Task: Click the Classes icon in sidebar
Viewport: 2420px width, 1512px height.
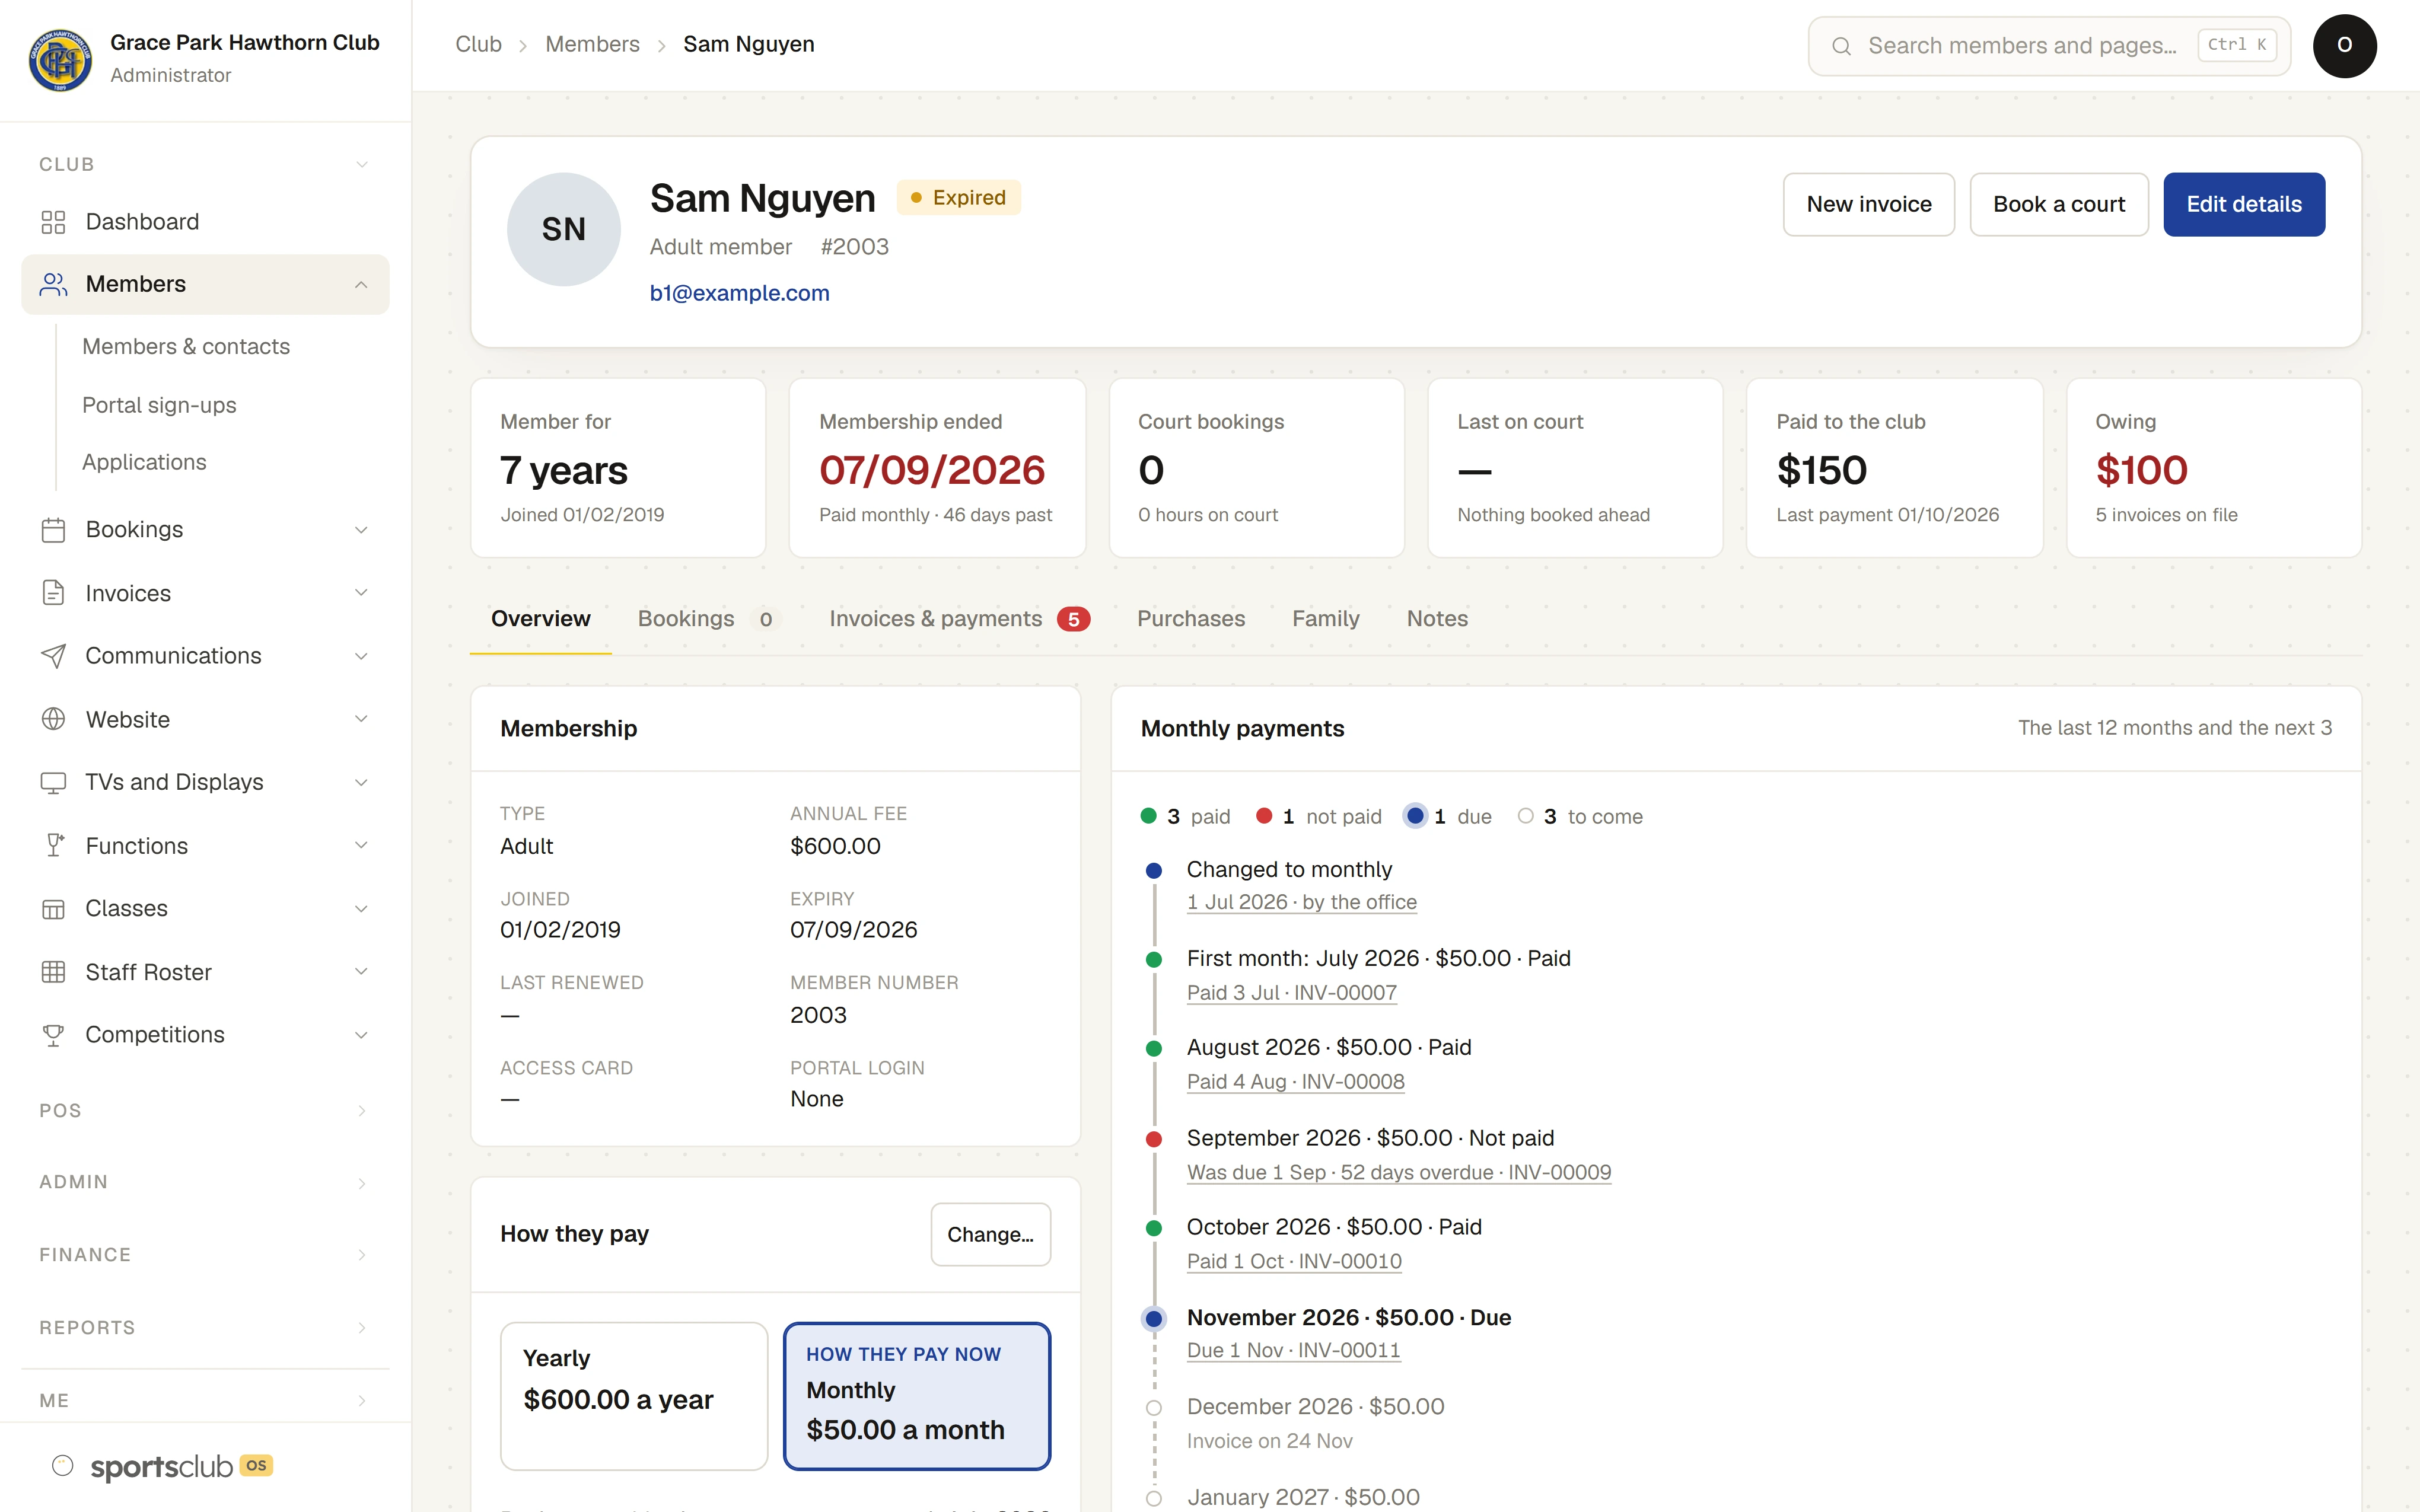Action: [x=53, y=909]
